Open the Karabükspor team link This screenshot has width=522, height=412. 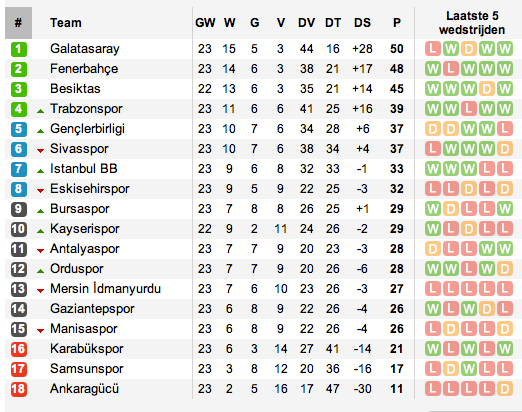pyautogui.click(x=87, y=349)
